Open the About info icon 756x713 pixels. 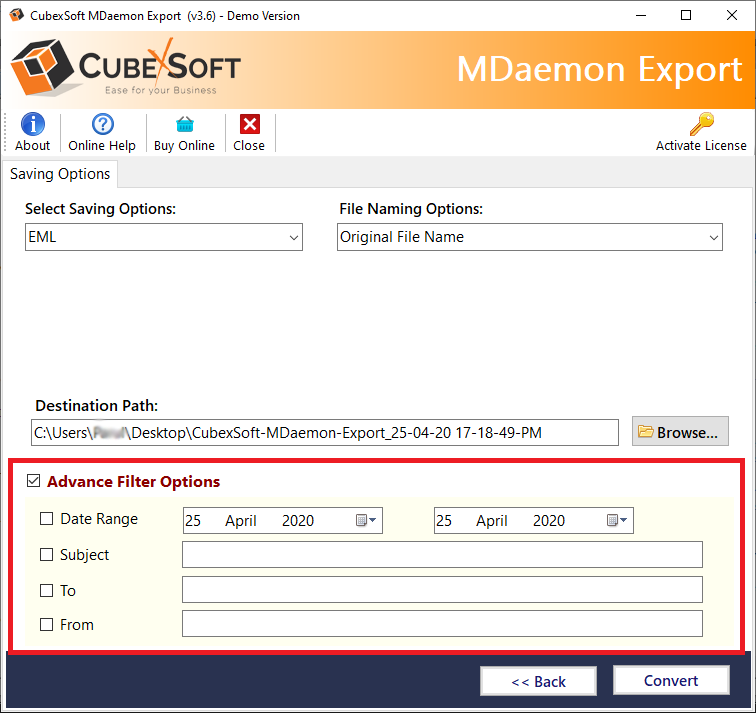pyautogui.click(x=32, y=124)
